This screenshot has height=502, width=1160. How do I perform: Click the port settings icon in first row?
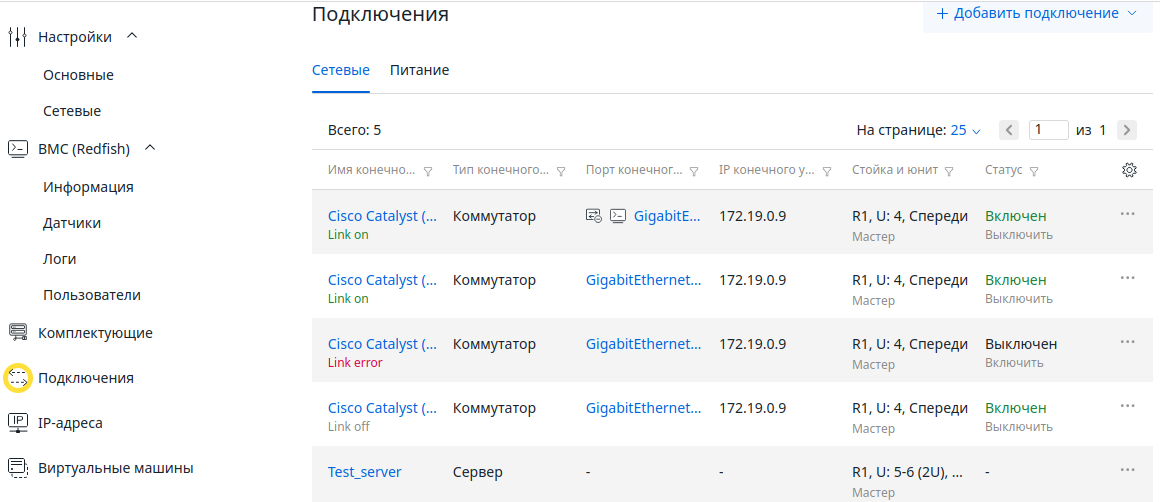[x=594, y=216]
